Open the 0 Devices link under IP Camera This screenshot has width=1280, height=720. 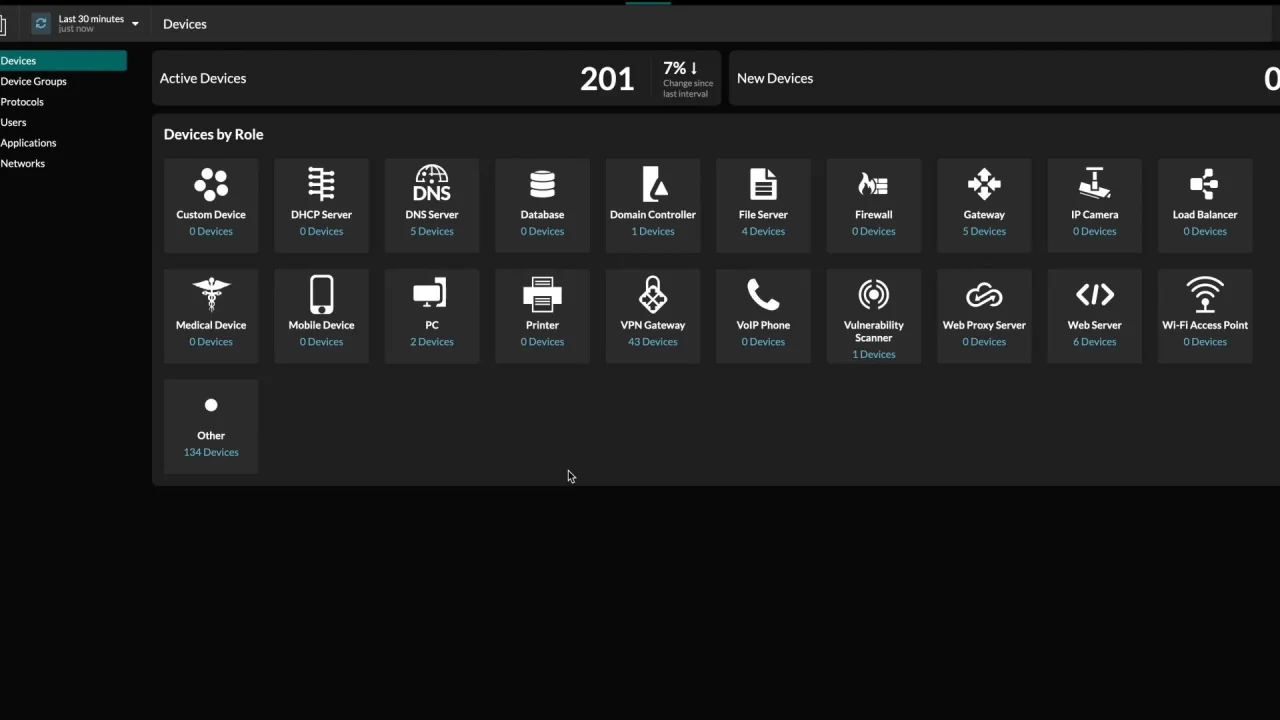tap(1095, 231)
